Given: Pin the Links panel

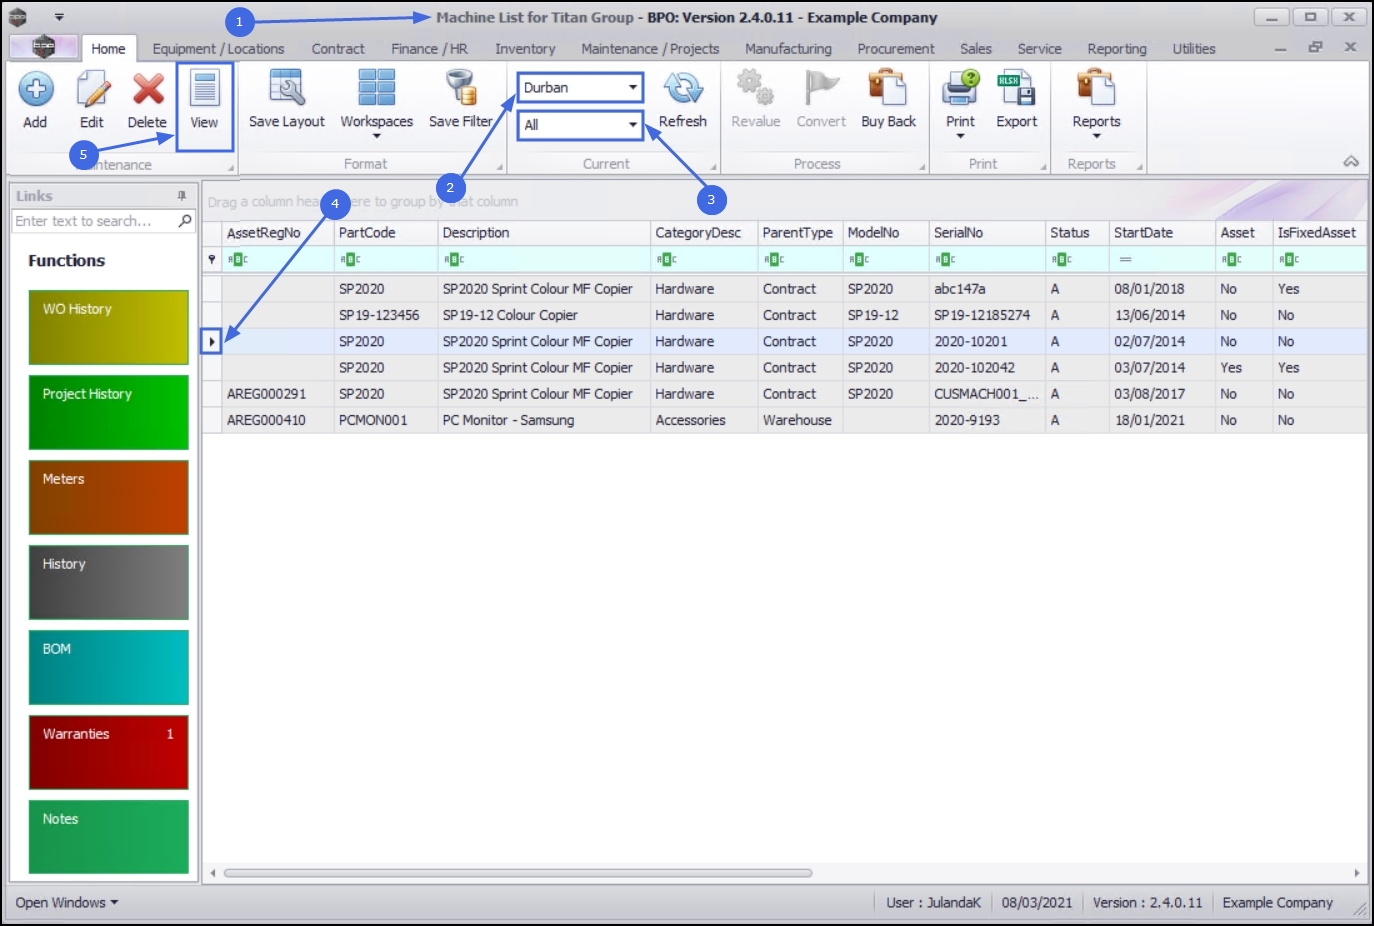Looking at the screenshot, I should [x=182, y=196].
